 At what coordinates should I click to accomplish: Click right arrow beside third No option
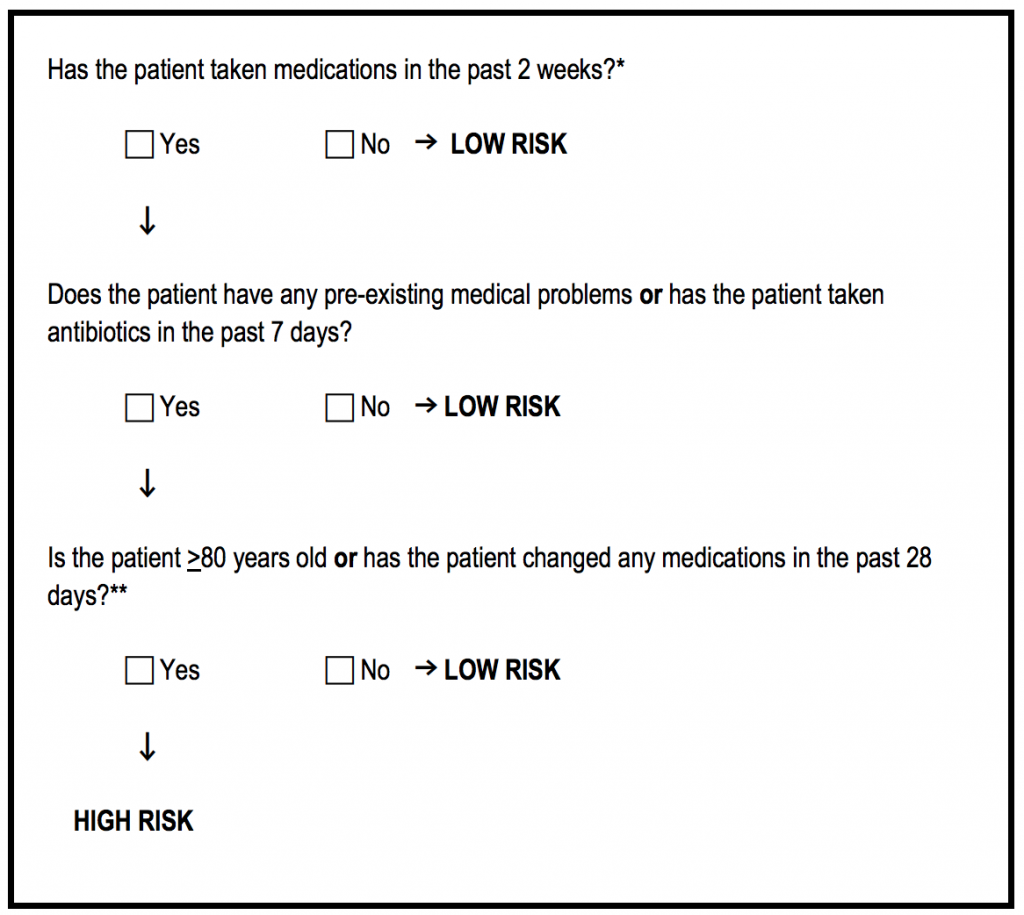[x=426, y=668]
